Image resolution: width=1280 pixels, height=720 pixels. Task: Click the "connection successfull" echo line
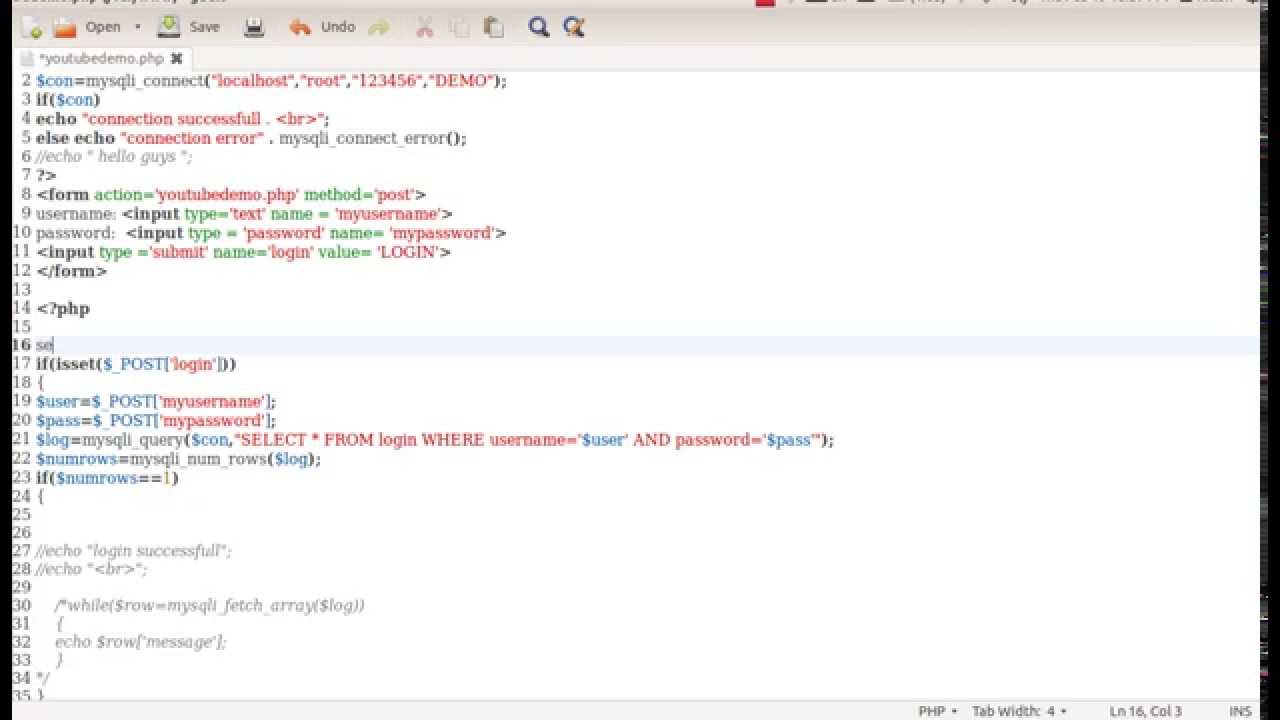tap(183, 119)
